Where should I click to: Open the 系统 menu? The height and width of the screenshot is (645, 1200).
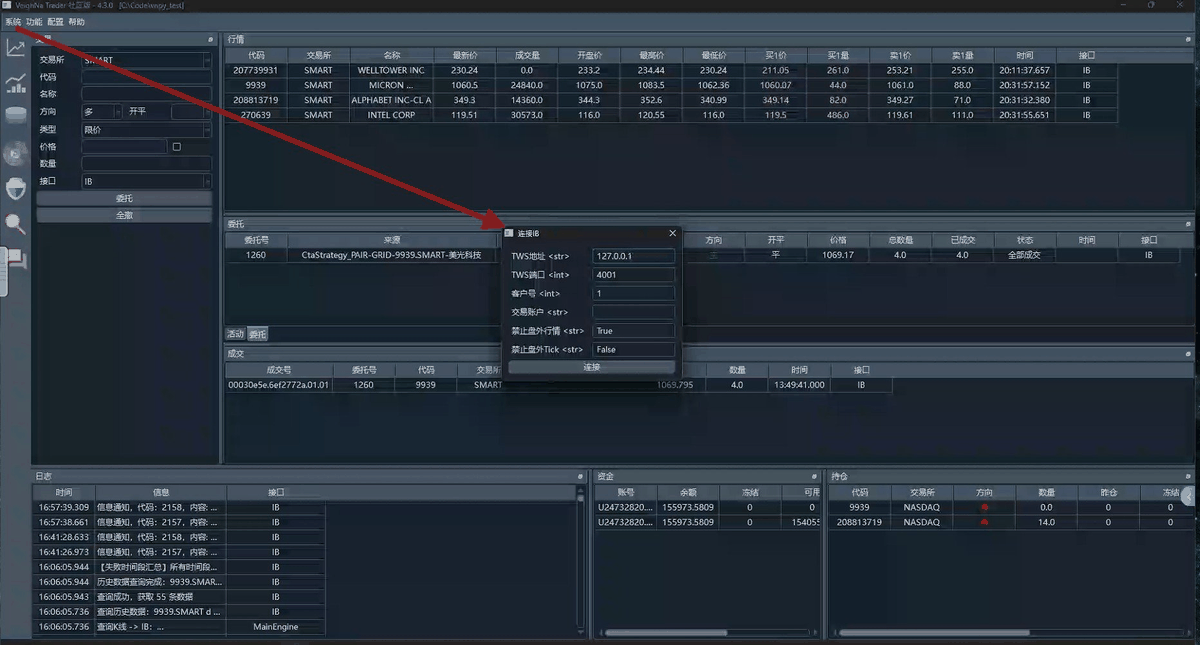click(12, 21)
